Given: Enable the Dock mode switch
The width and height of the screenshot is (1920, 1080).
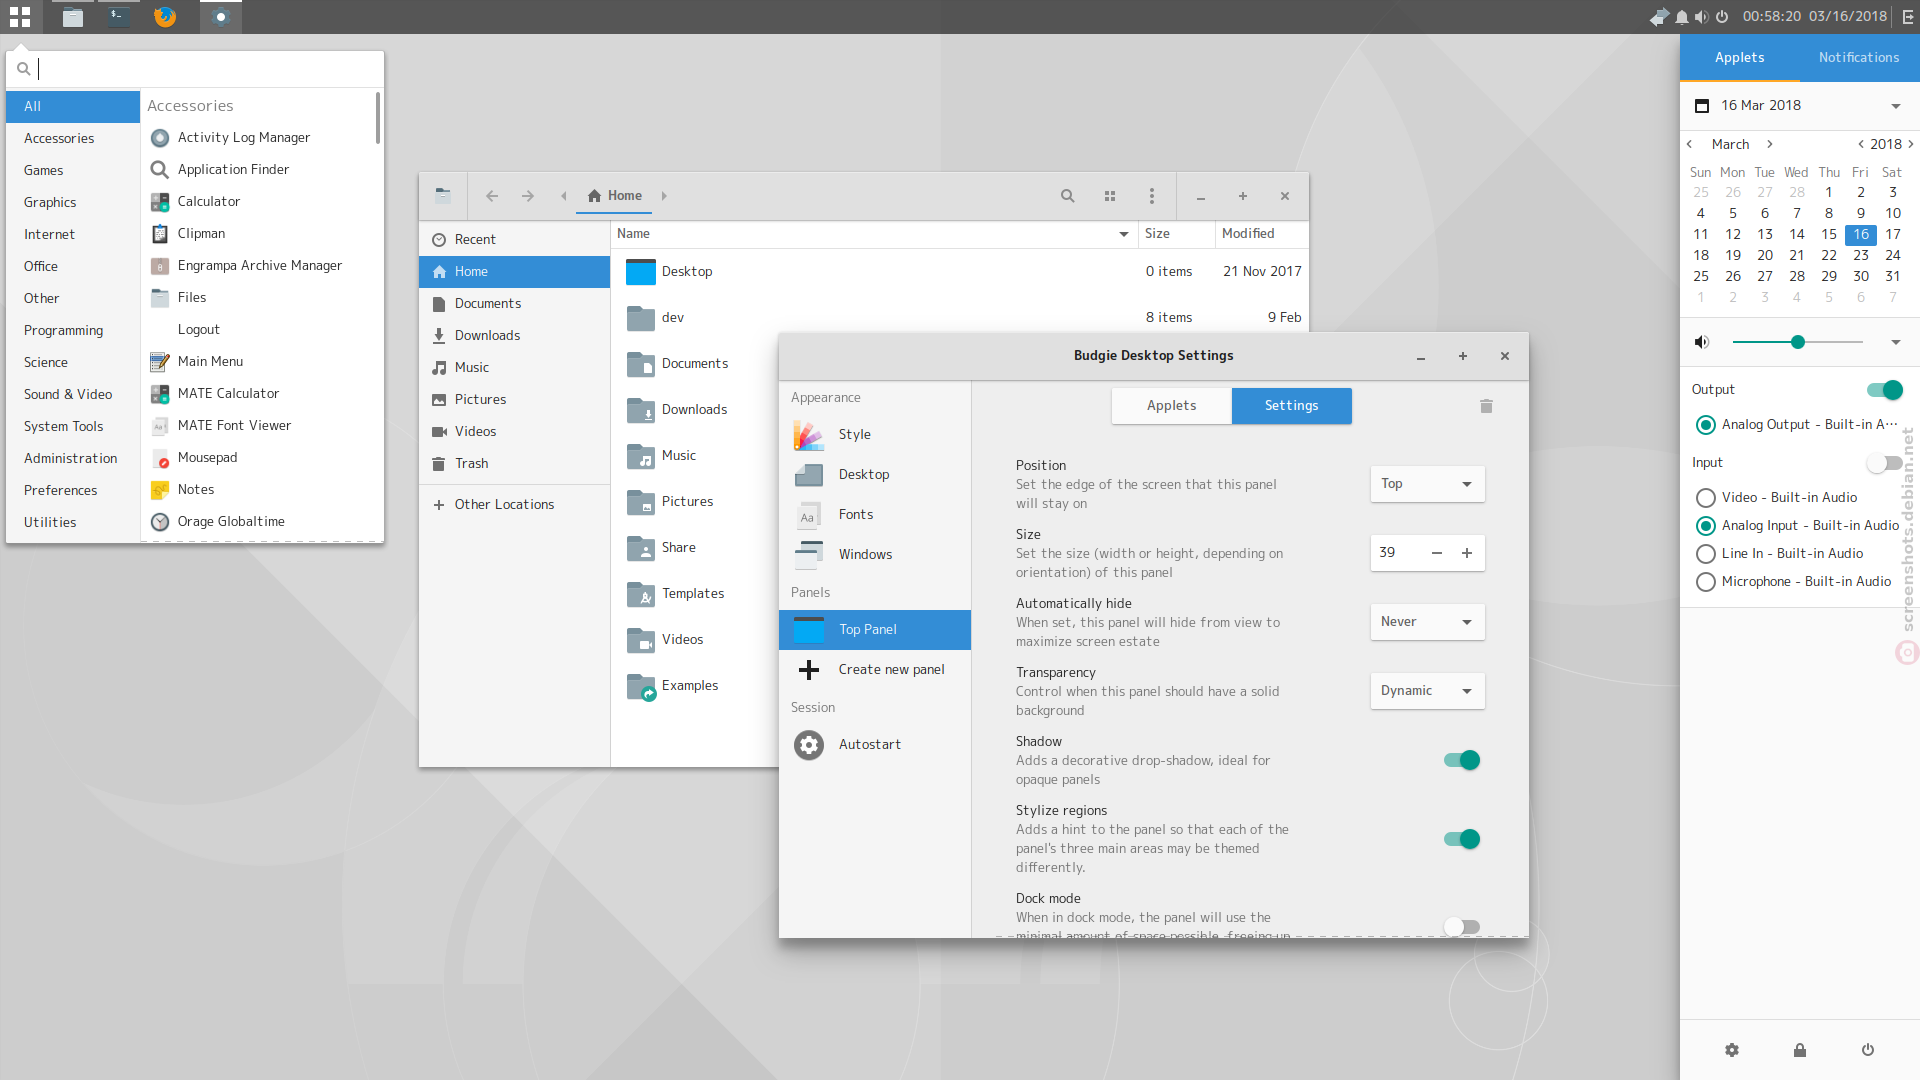Looking at the screenshot, I should (x=1462, y=927).
